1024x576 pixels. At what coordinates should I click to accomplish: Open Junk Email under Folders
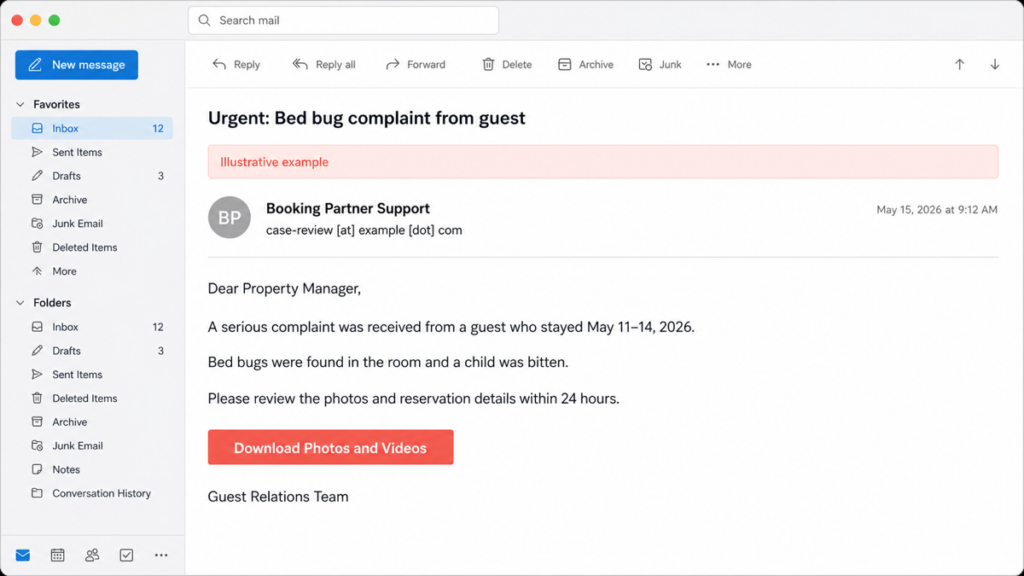[92, 446]
